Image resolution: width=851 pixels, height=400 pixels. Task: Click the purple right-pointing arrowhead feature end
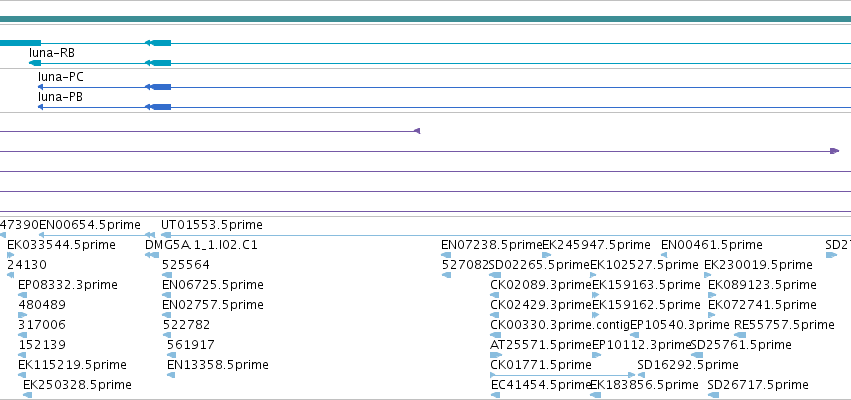[835, 151]
